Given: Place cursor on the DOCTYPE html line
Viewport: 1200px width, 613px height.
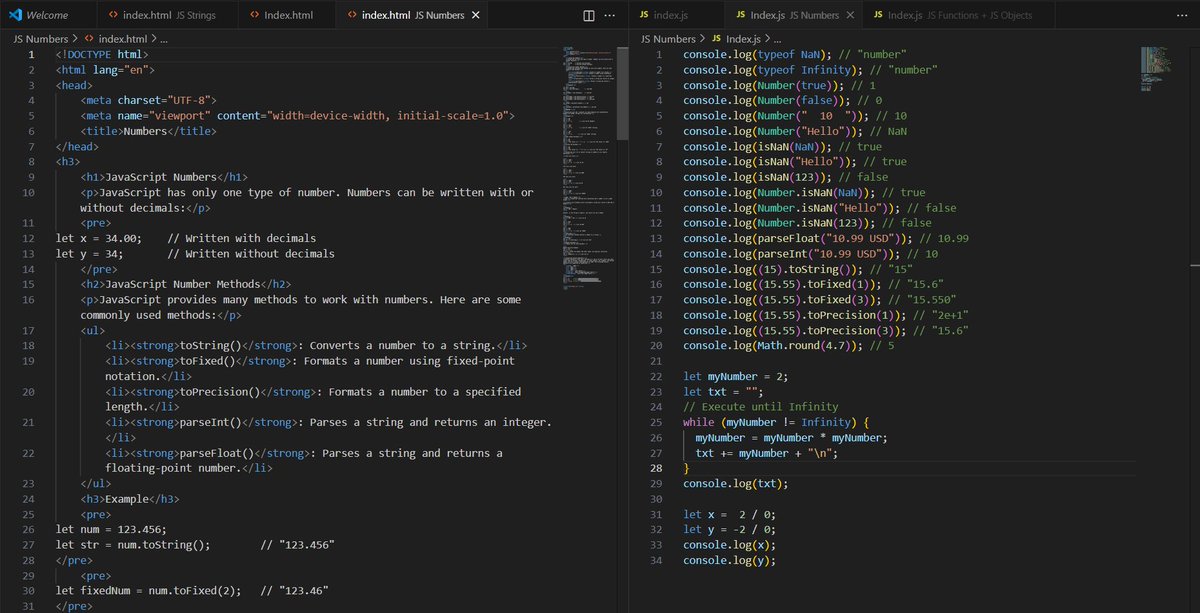Looking at the screenshot, I should (x=102, y=54).
